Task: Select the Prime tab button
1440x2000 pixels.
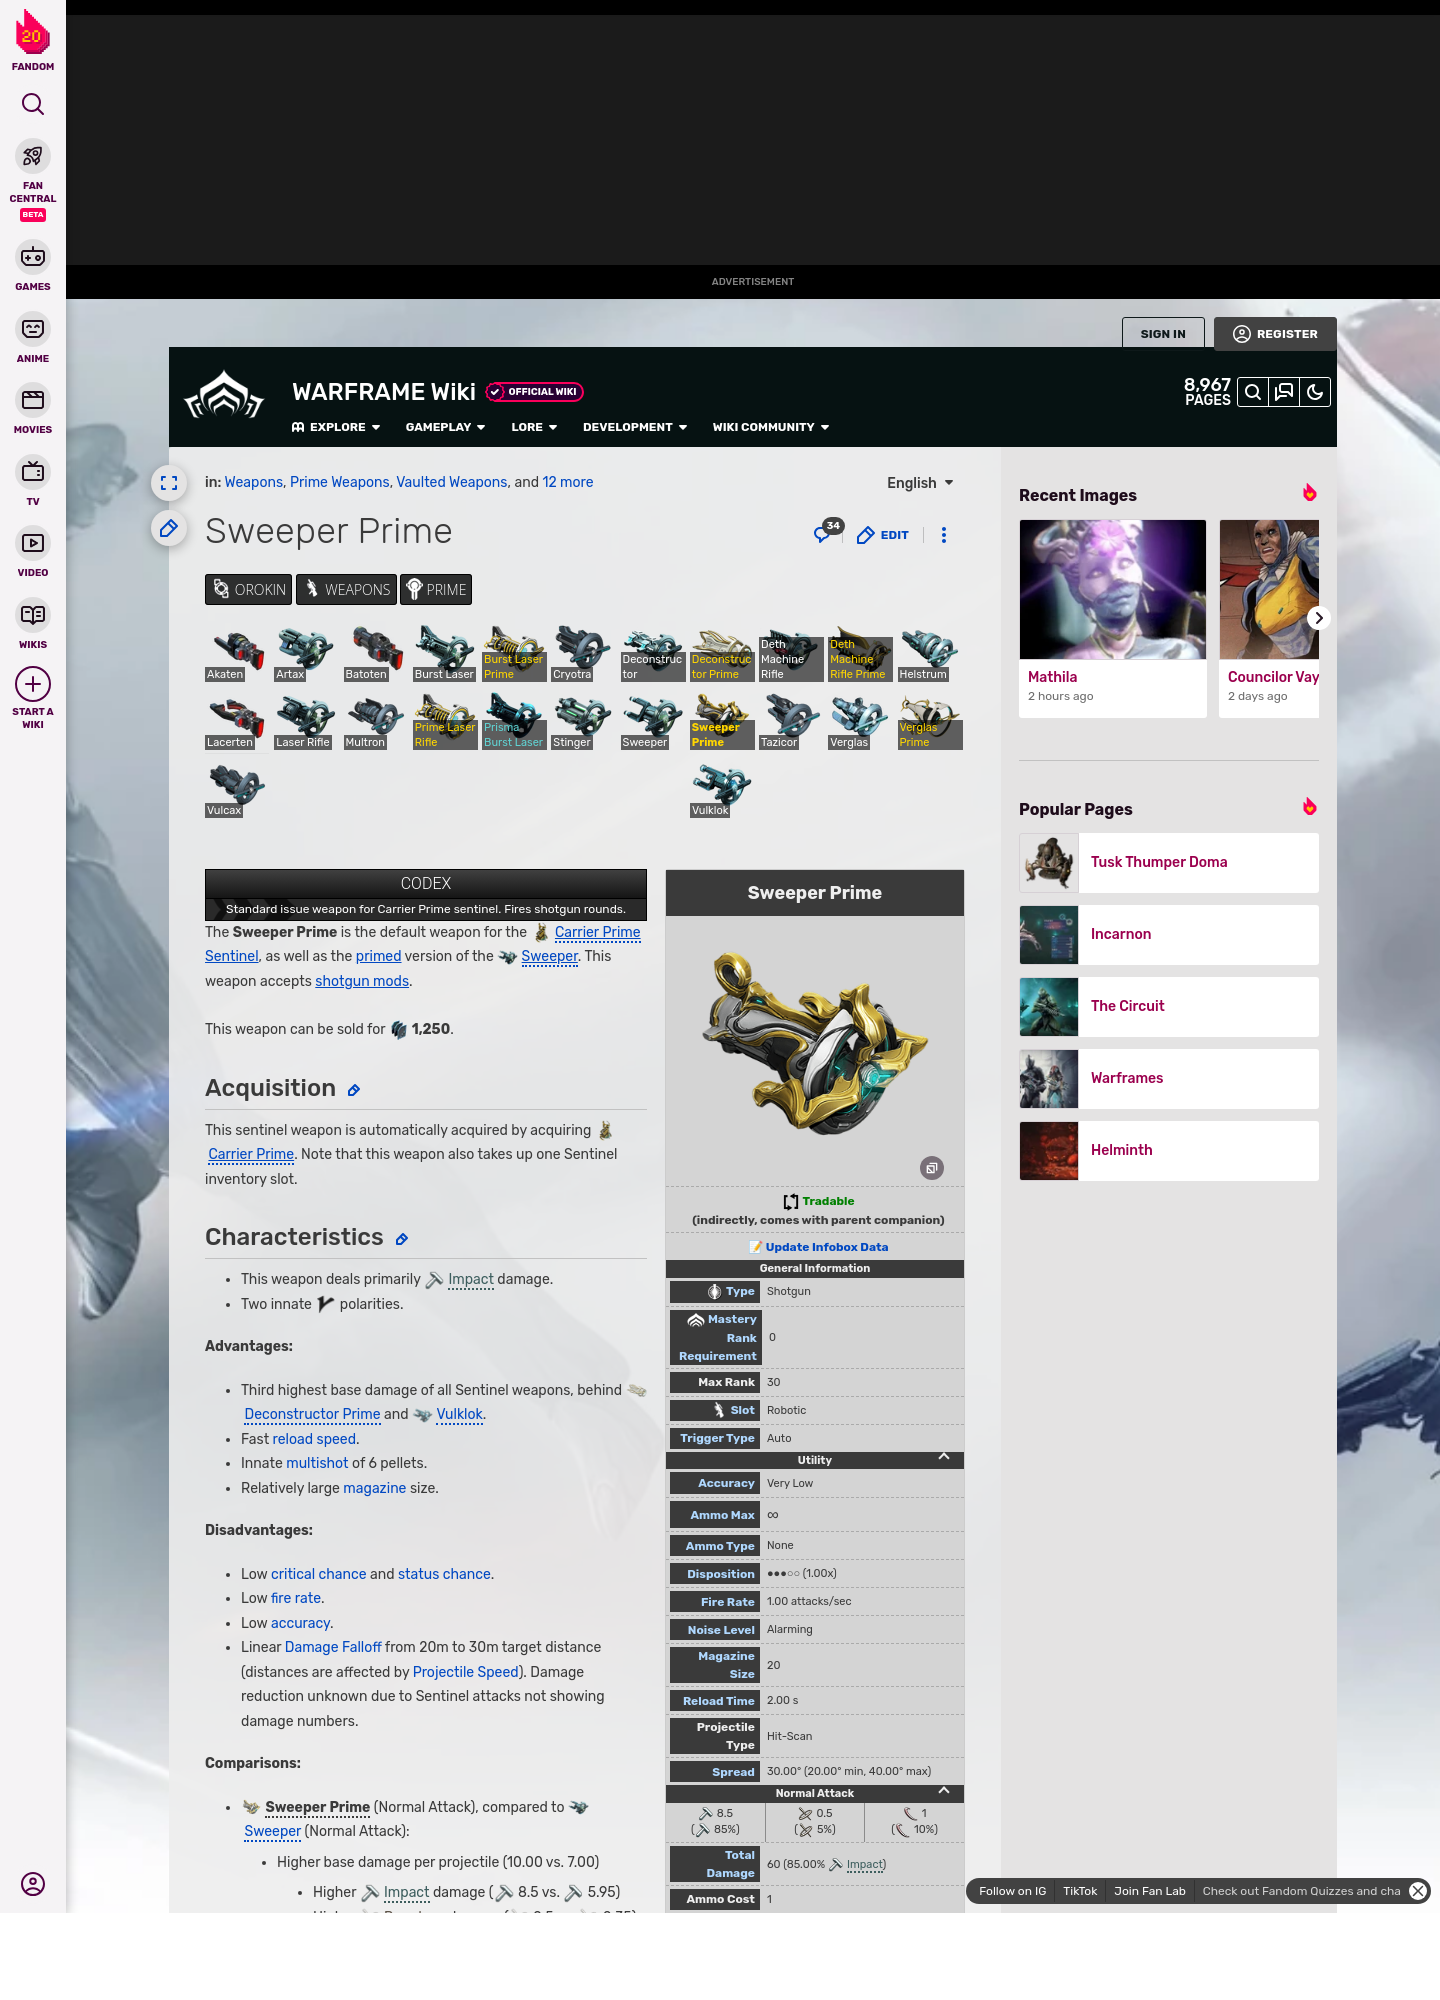Action: (x=436, y=590)
